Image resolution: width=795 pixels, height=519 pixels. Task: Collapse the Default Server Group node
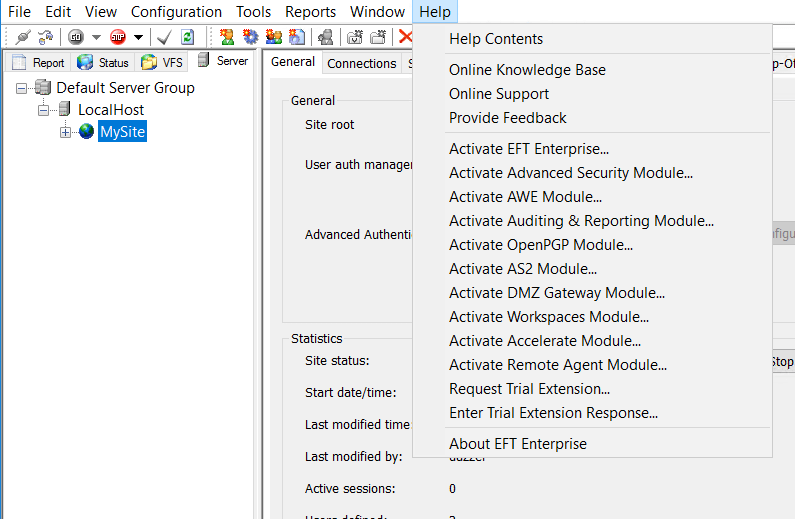(x=22, y=88)
